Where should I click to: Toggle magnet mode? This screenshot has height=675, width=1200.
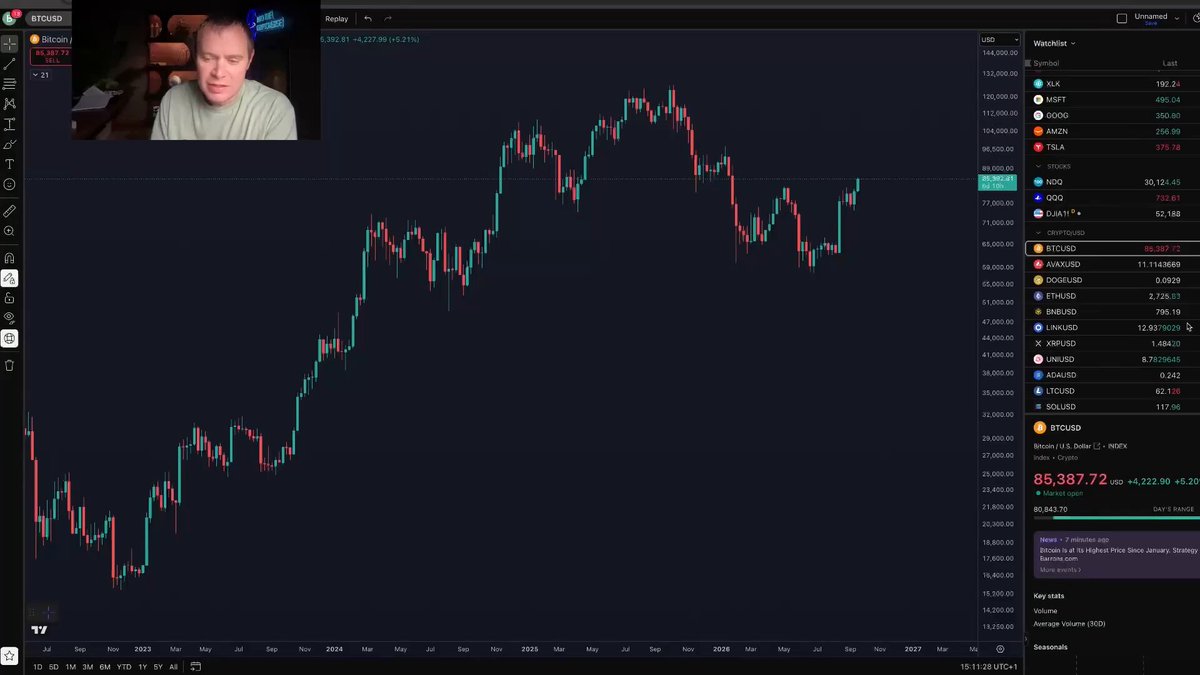(x=10, y=258)
